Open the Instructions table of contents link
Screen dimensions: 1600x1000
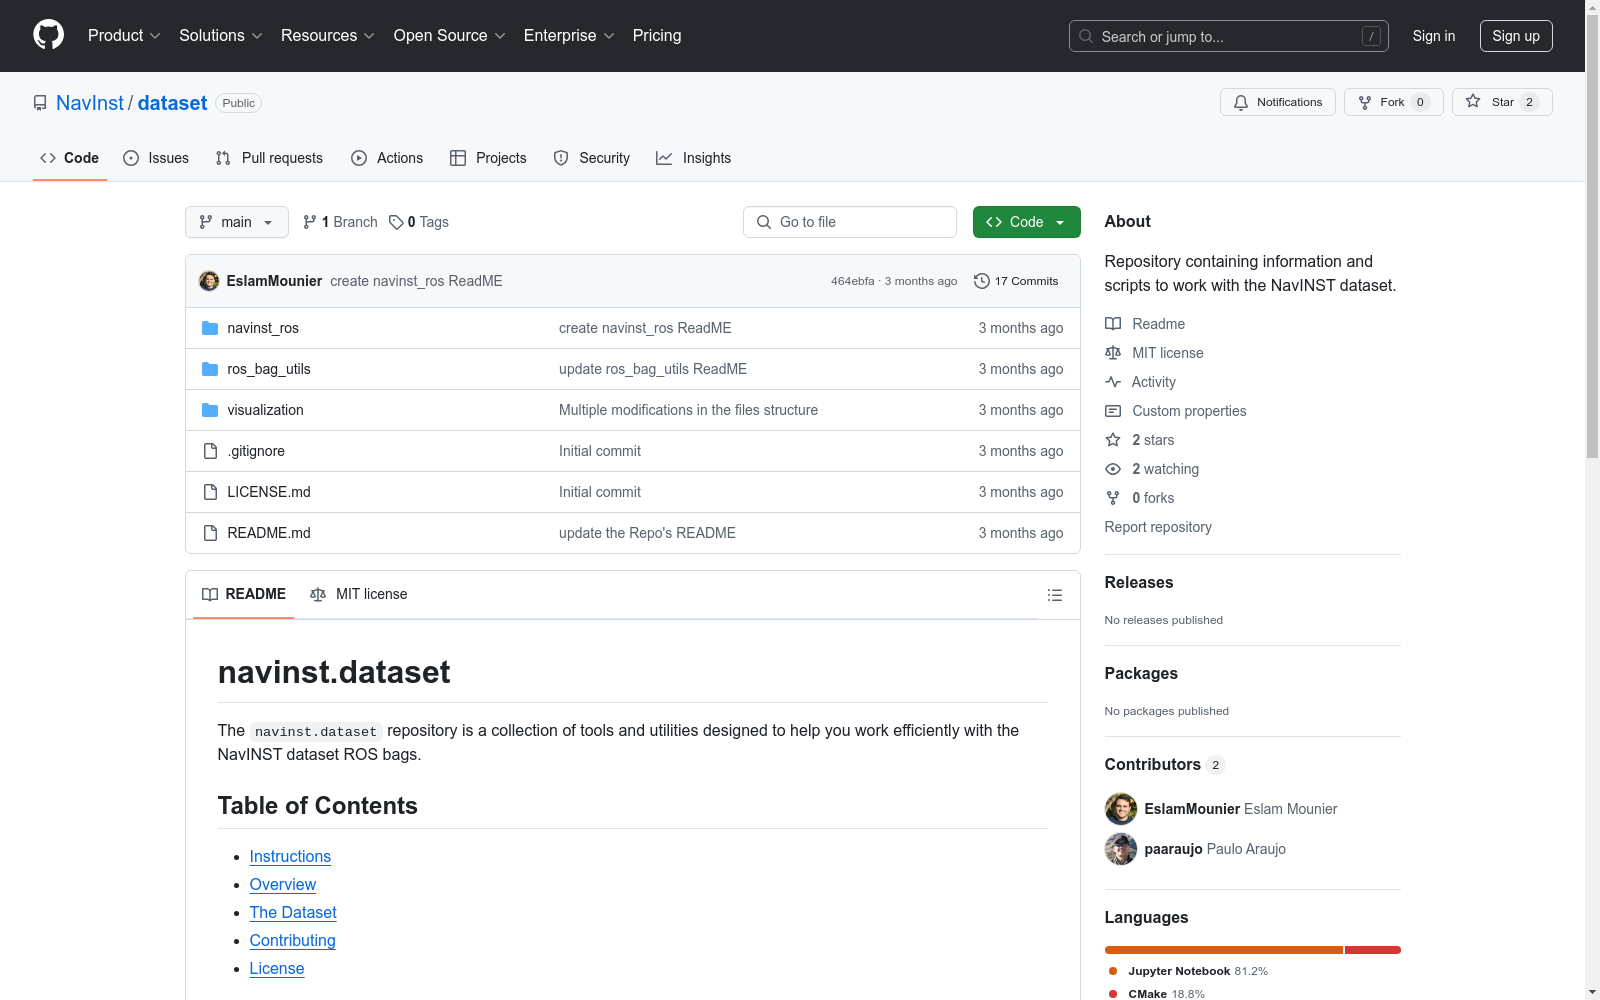[x=290, y=856]
